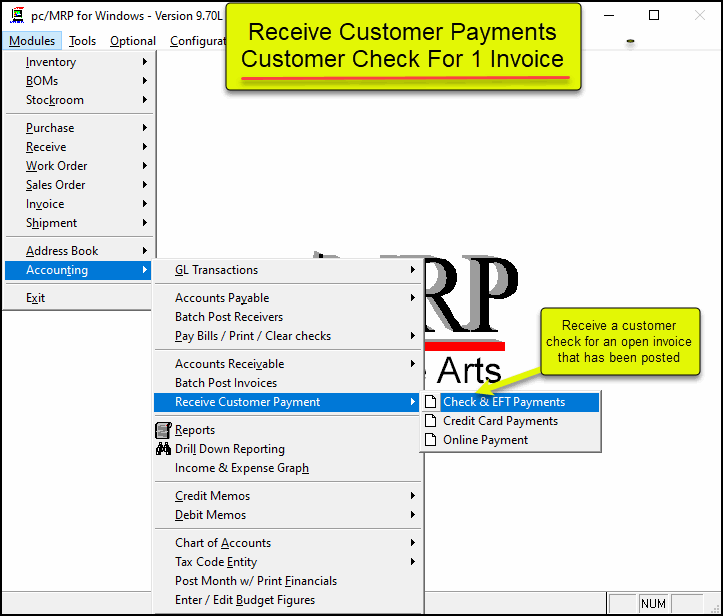723x616 pixels.
Task: Click the document icon next to Online Payment
Action: 431,440
